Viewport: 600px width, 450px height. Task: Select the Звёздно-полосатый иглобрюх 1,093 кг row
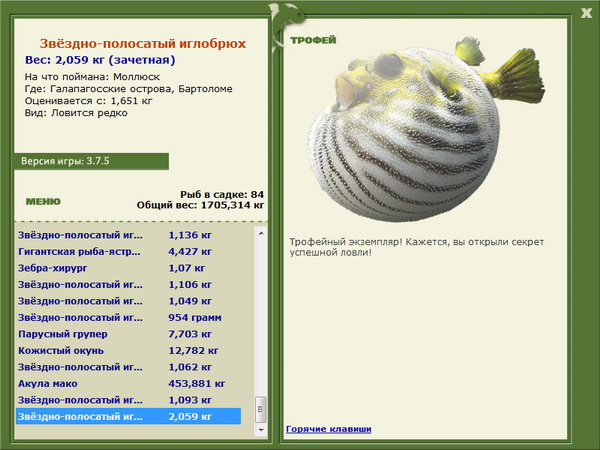(x=128, y=400)
